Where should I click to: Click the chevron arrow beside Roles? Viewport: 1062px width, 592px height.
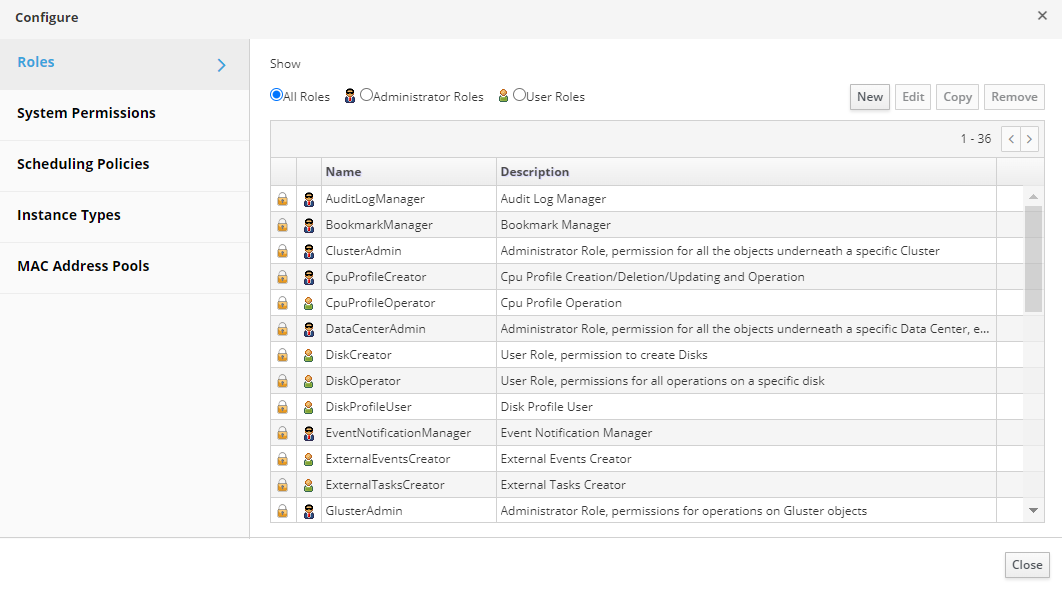tap(221, 65)
